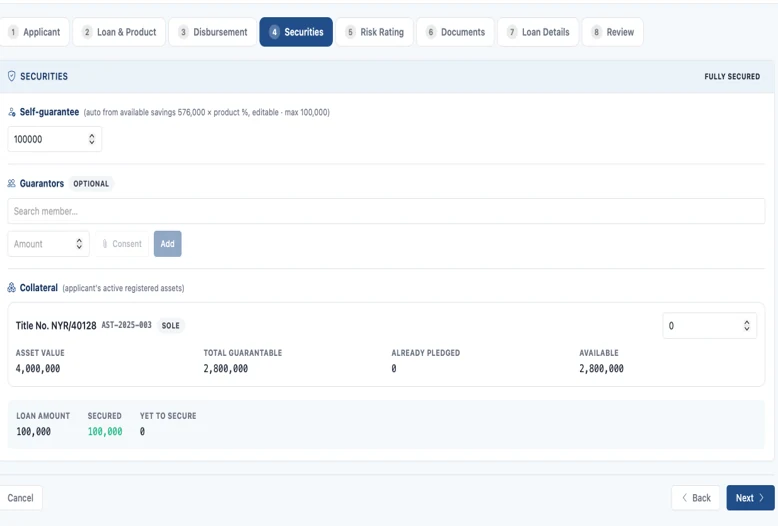
Task: Click Title No. NYR/40128
Action: (56, 326)
